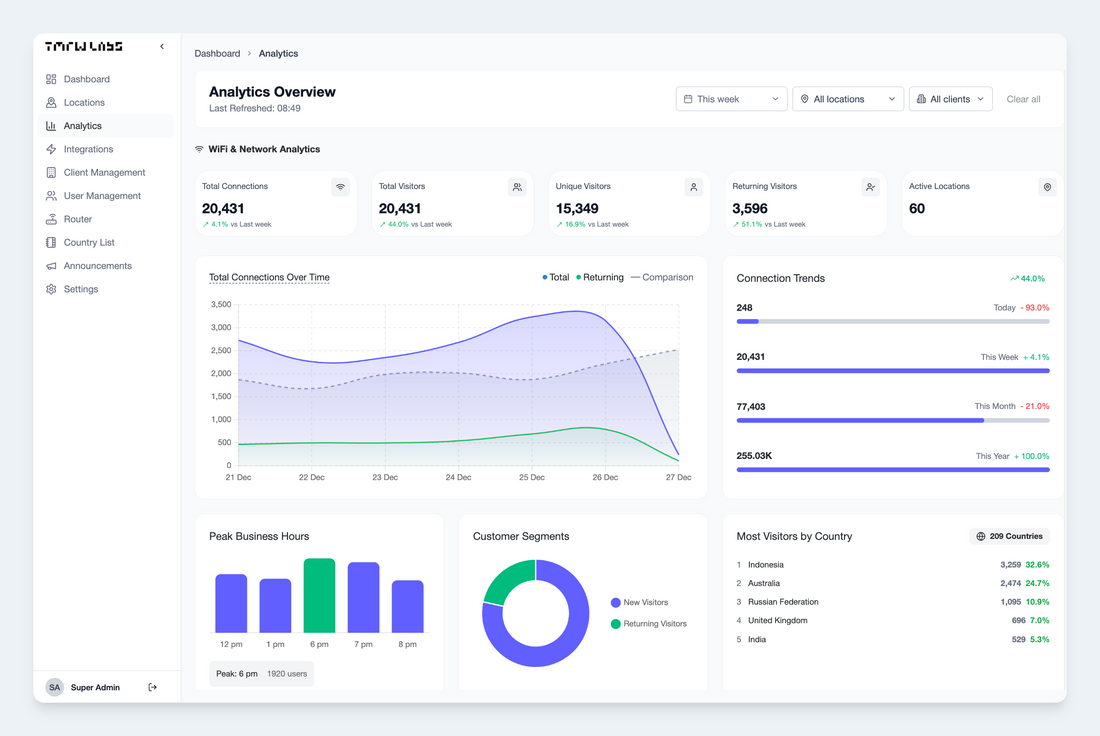The height and width of the screenshot is (736, 1100).
Task: Click the United Kingdom country row
Action: click(x=893, y=621)
